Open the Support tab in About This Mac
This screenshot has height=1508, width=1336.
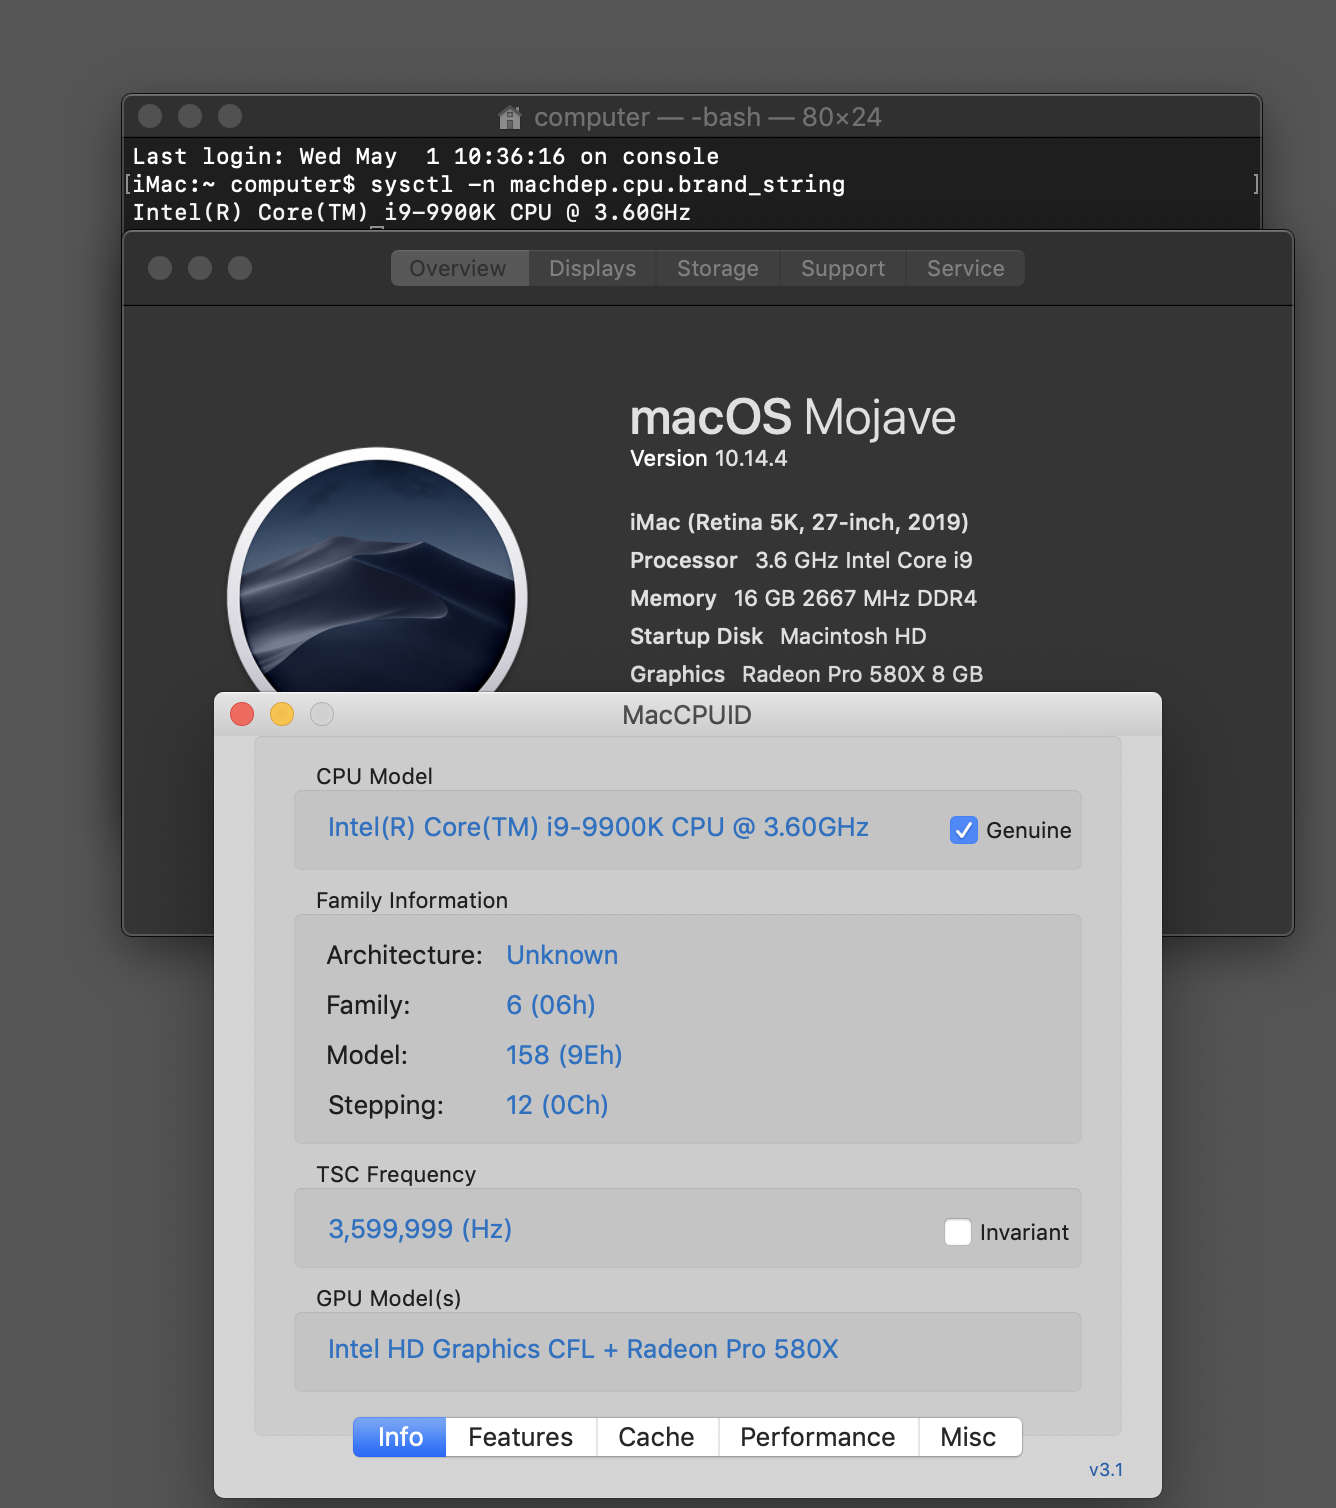(843, 268)
